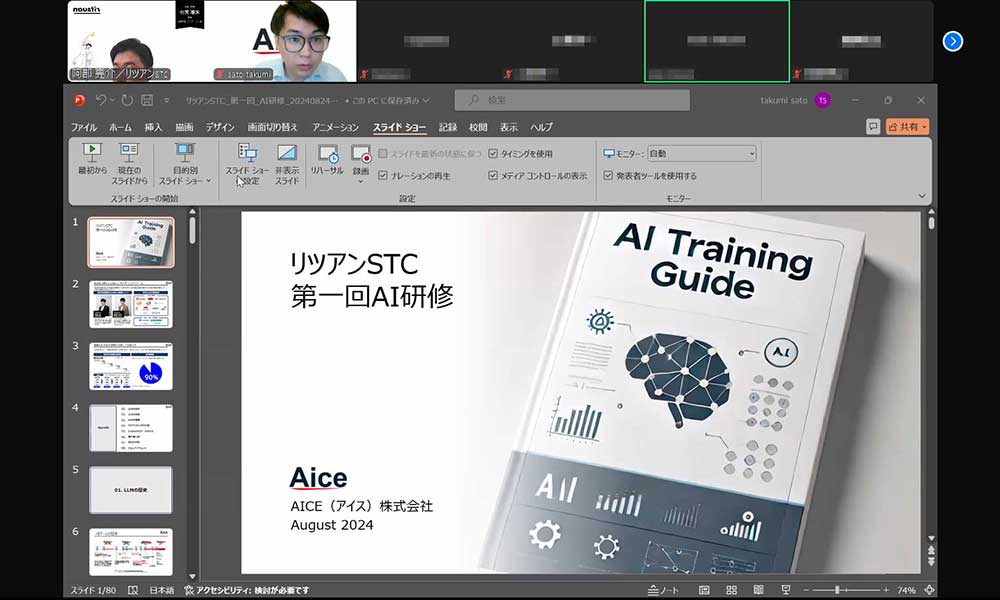Open the 表示 tab
1000x600 pixels.
[508, 127]
